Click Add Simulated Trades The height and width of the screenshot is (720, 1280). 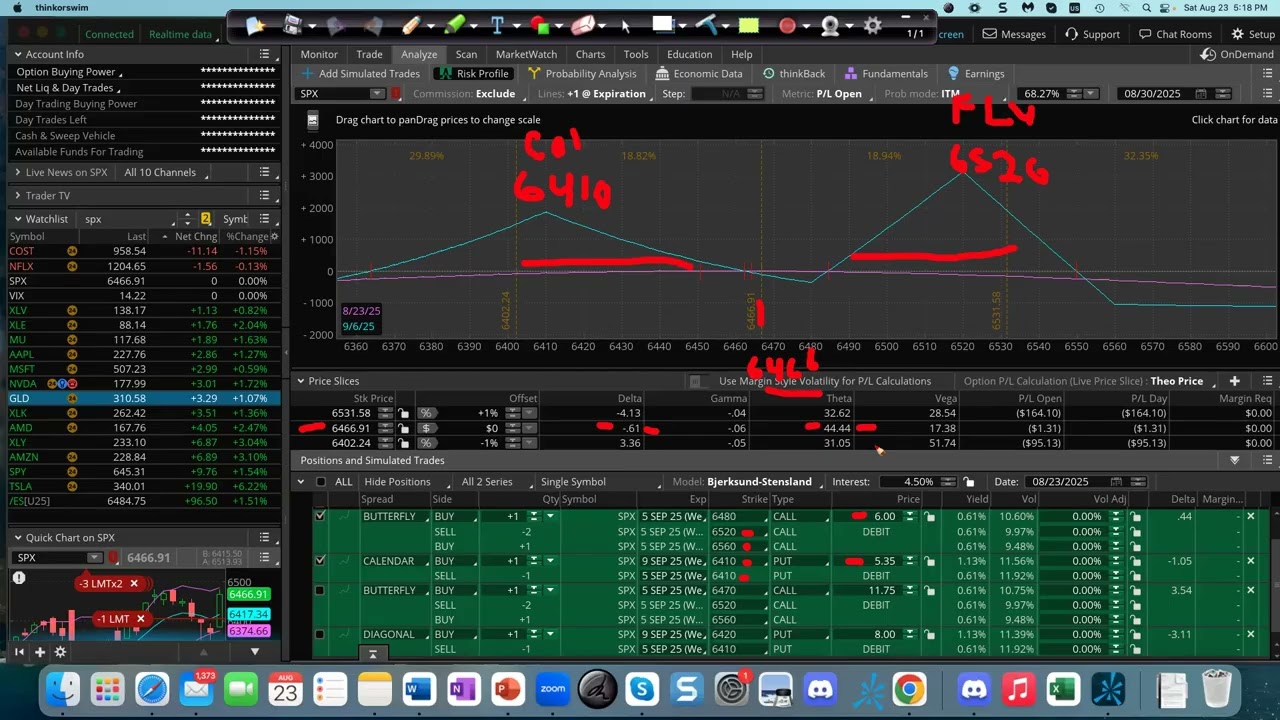(361, 74)
